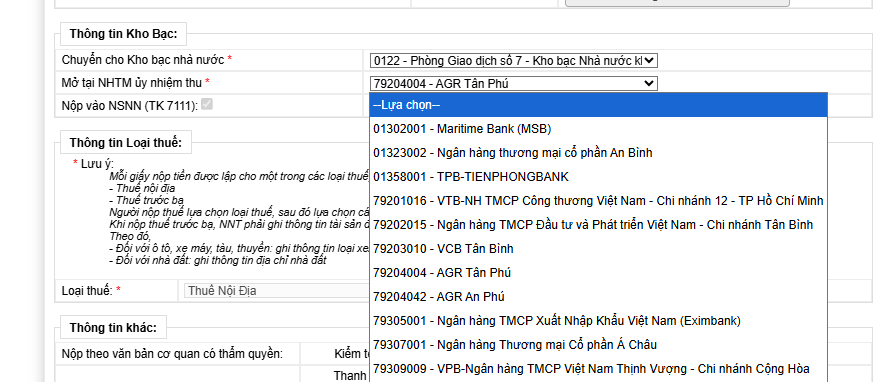This screenshot has height=382, width=874.
Task: Click the '- Thuế trước bạ' note line
Action: (147, 200)
